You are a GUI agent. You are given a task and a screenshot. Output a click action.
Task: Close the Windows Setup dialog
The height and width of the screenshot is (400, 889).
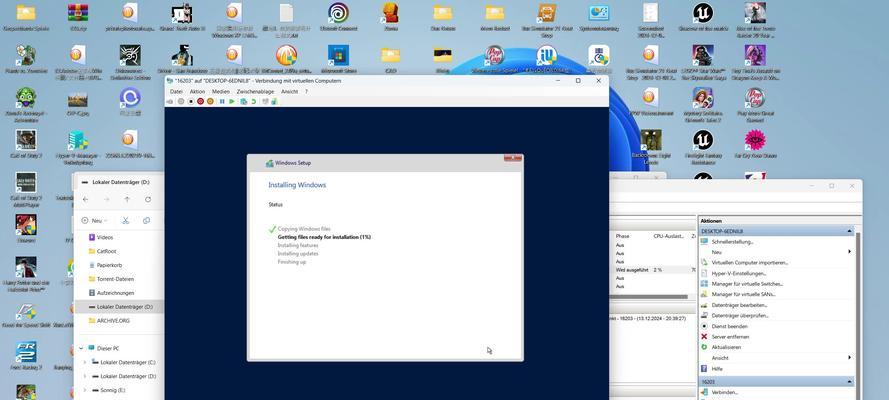click(x=513, y=158)
